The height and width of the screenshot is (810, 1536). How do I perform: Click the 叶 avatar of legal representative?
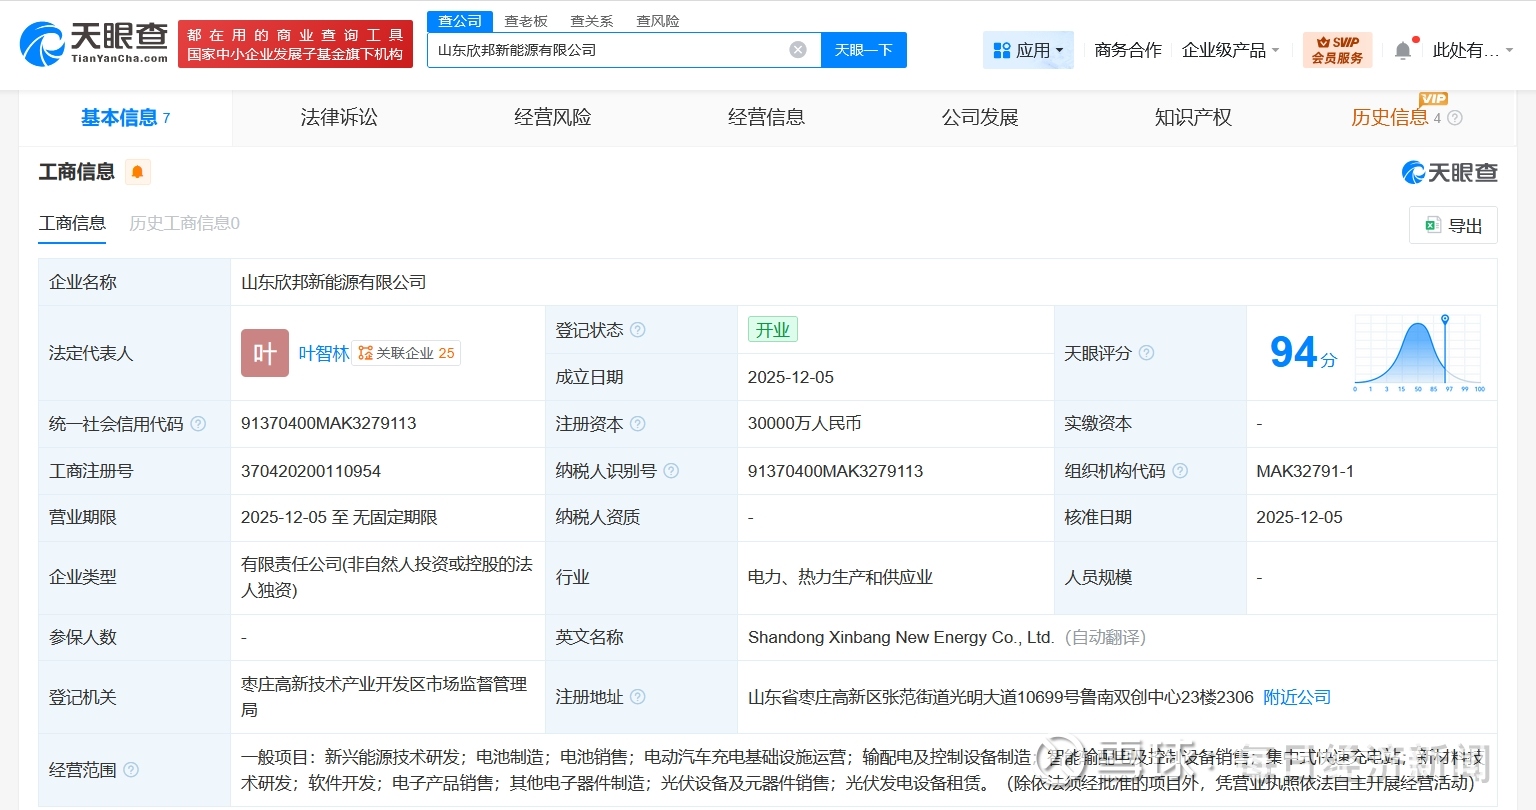pos(265,353)
